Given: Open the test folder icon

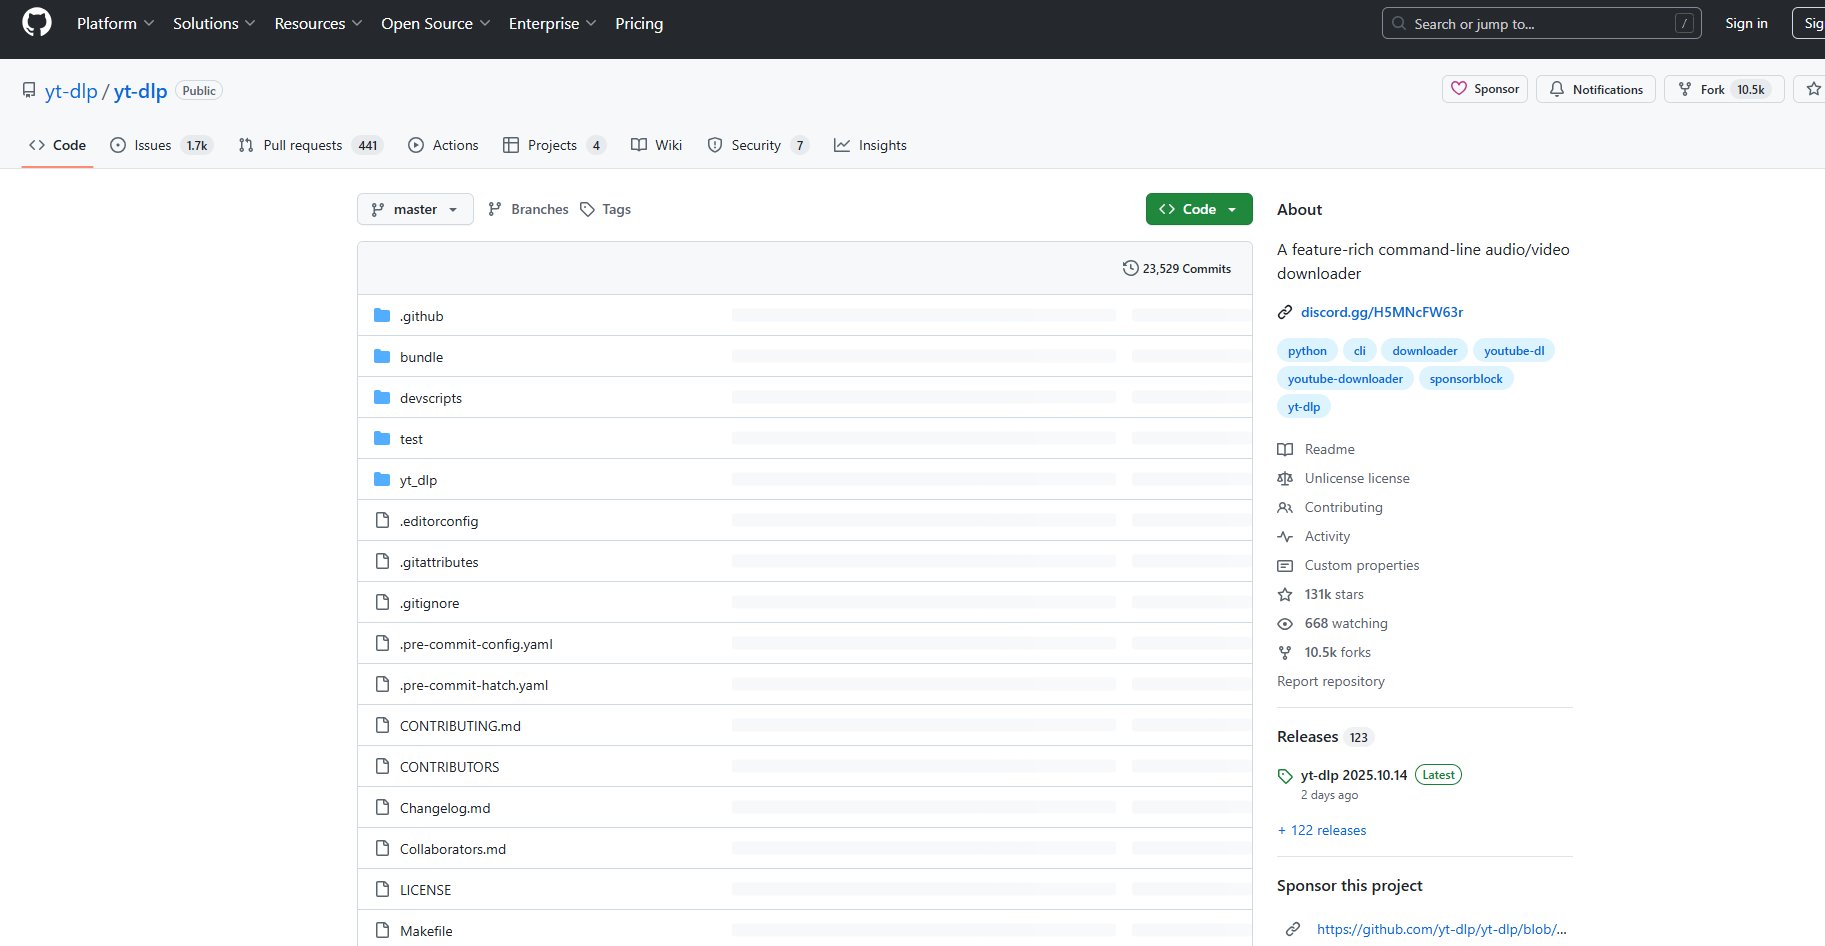Looking at the screenshot, I should pos(382,439).
